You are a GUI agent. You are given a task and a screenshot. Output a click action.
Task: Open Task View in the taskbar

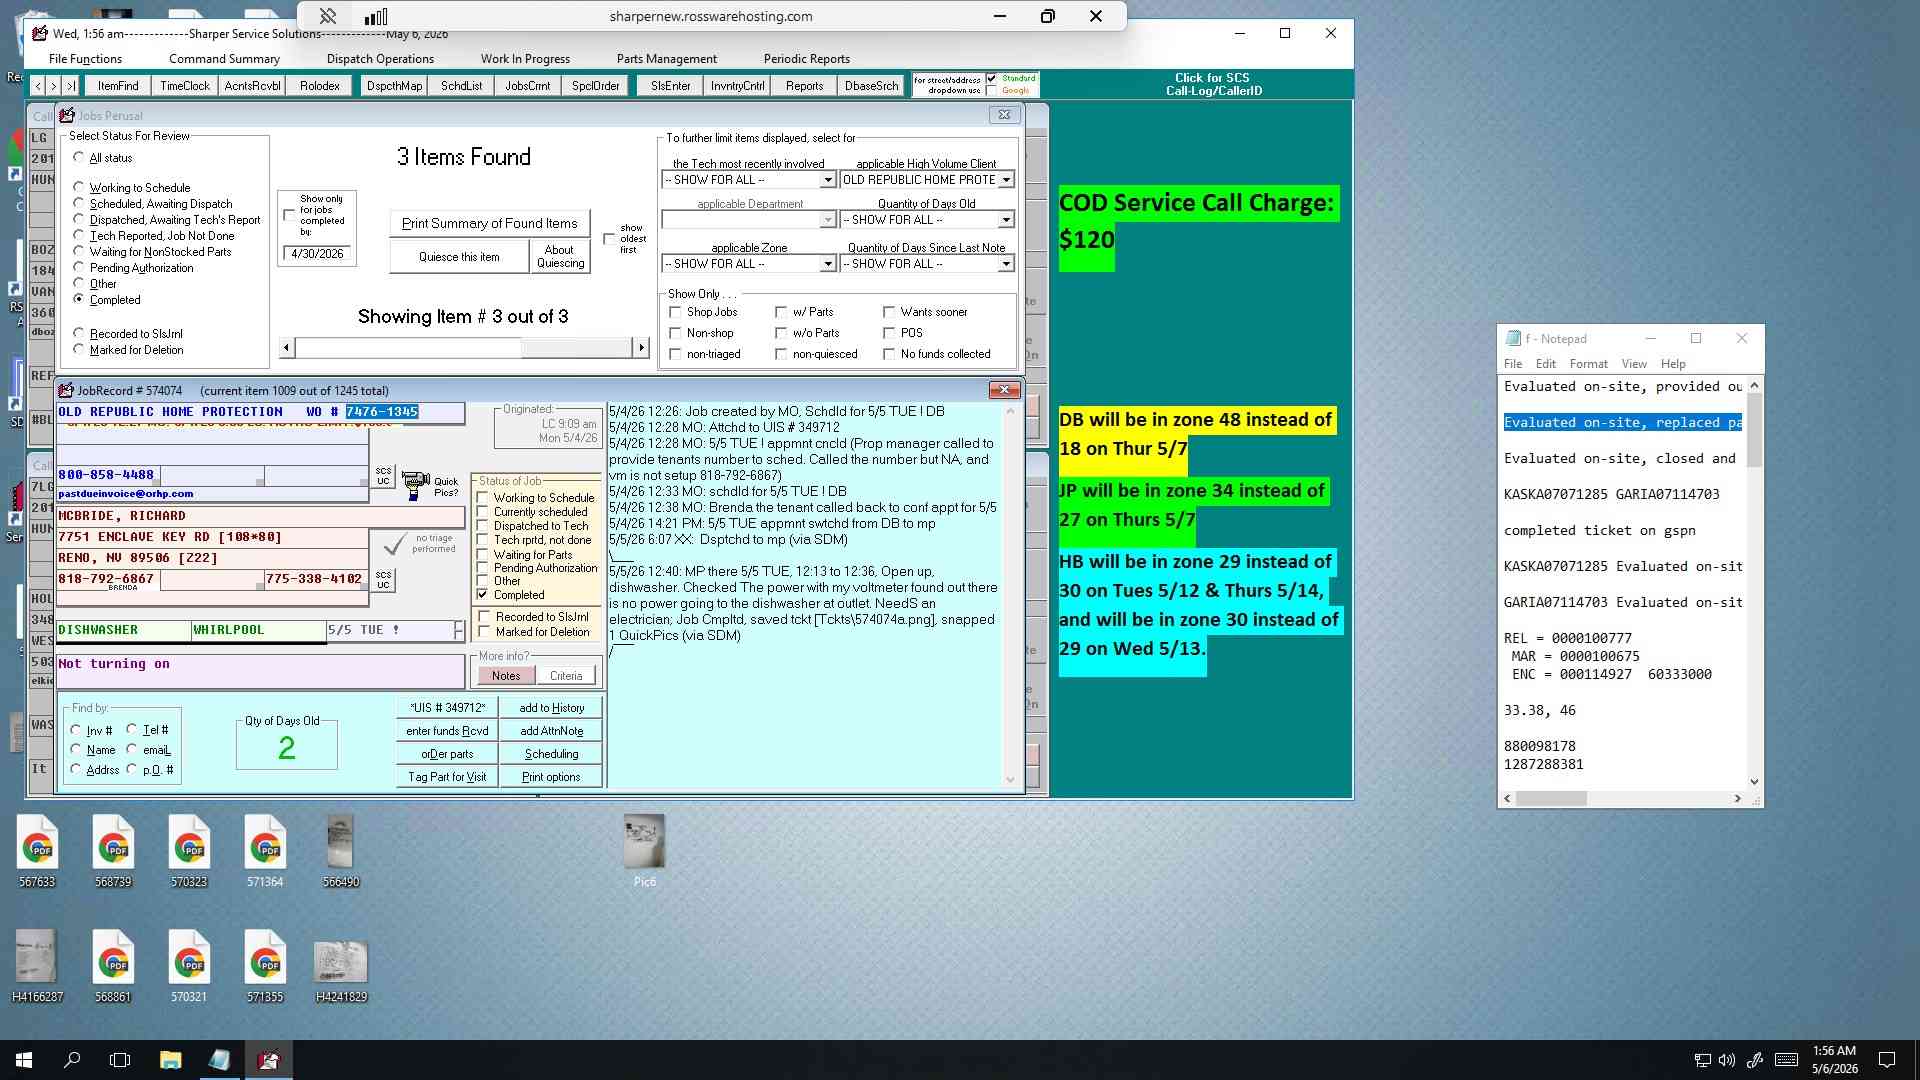(120, 1060)
